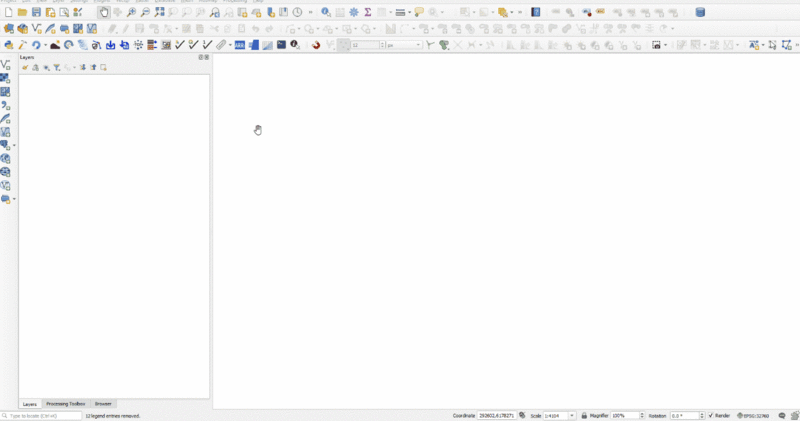Open the Identify Features tool
Viewport: 800px width, 421px height.
(326, 13)
